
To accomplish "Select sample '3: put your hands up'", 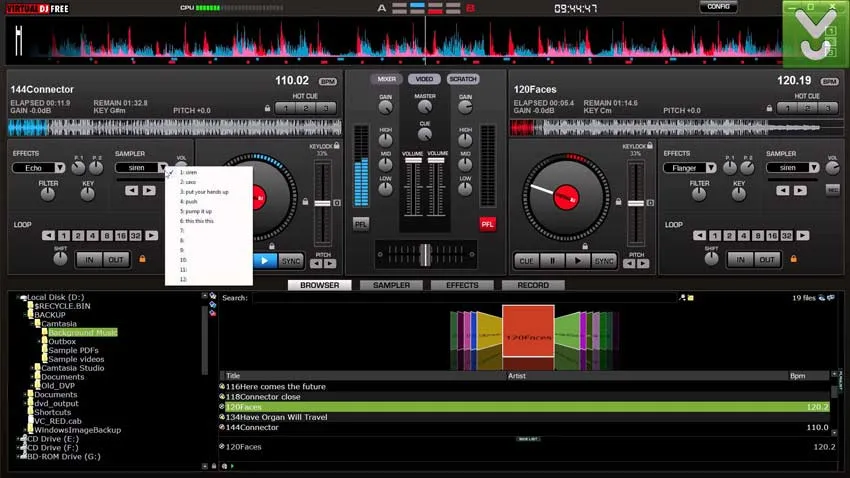I will [204, 192].
